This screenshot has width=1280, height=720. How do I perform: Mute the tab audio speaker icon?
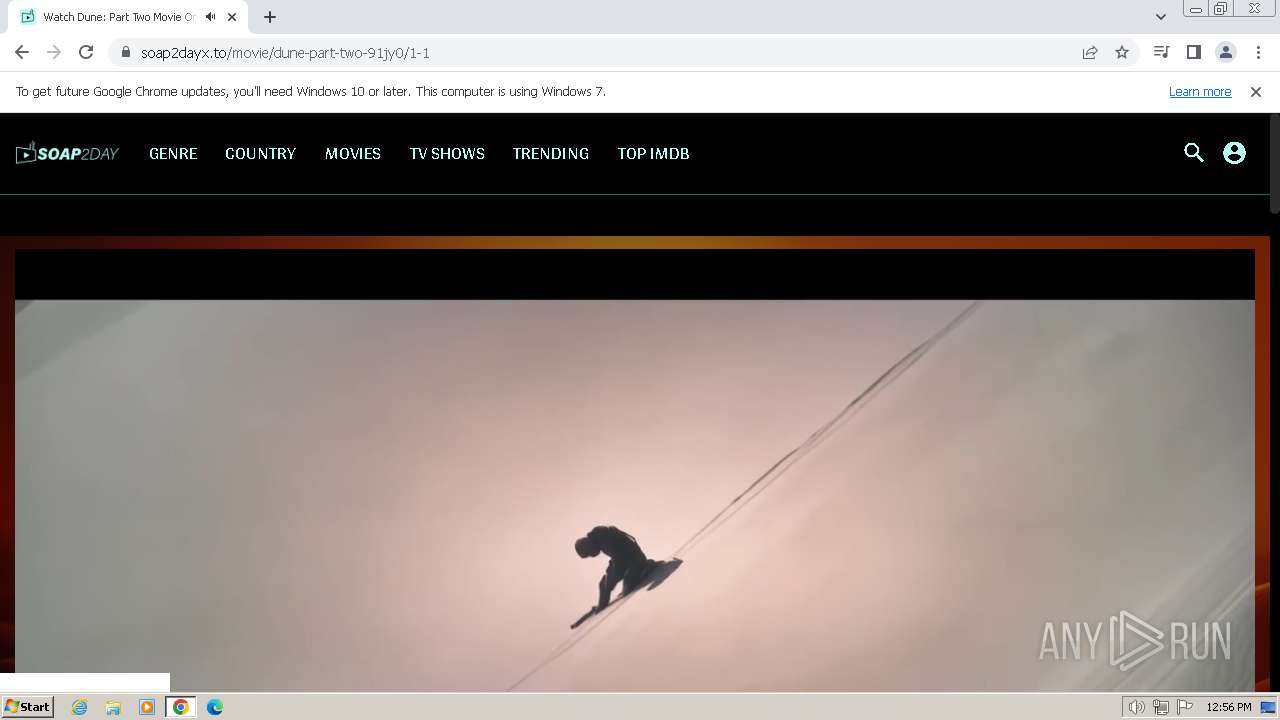click(210, 17)
